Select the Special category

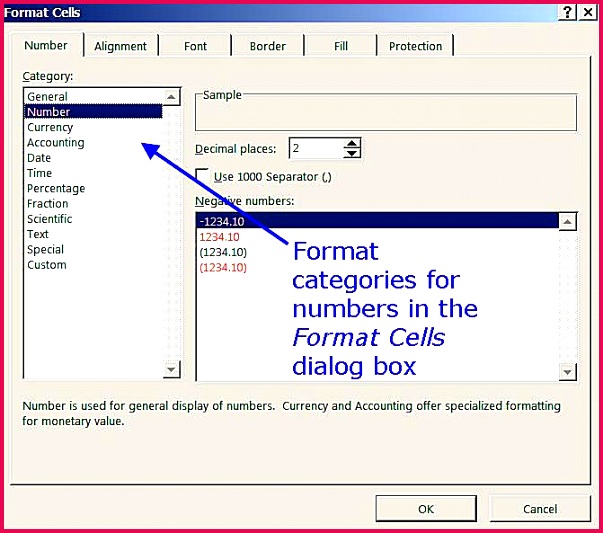point(93,250)
